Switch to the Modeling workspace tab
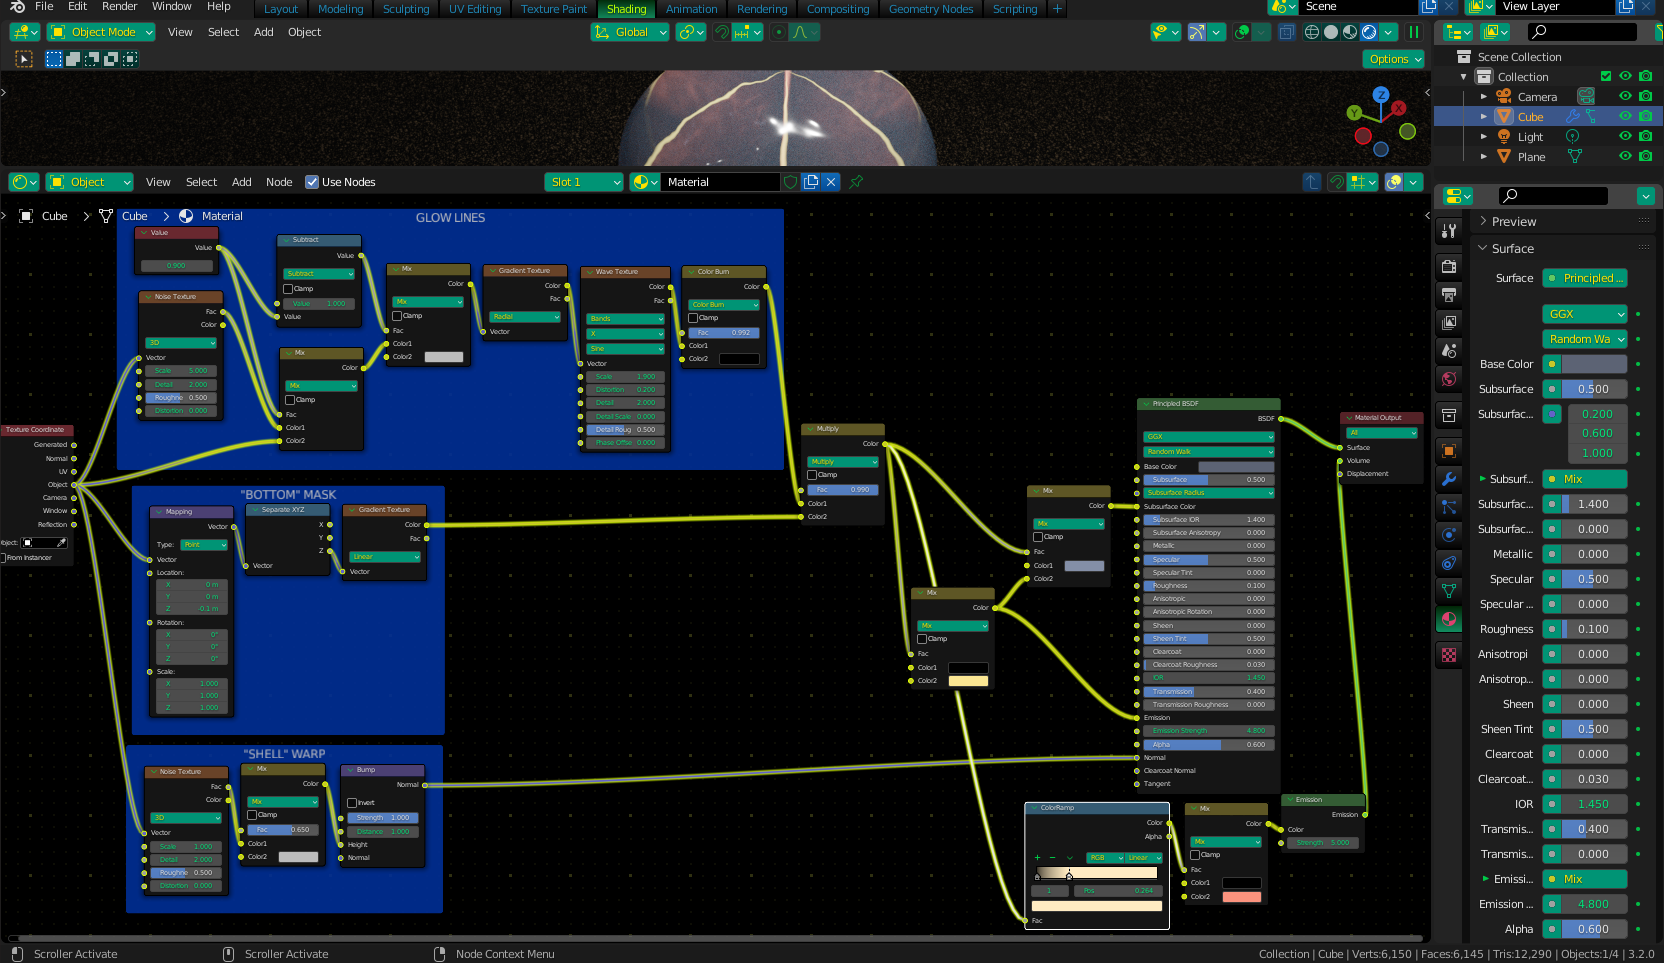Image resolution: width=1664 pixels, height=963 pixels. tap(341, 9)
